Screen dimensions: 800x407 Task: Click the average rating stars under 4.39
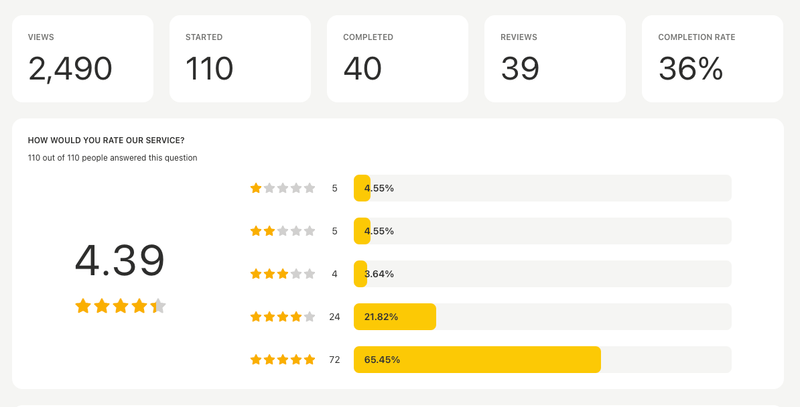pyautogui.click(x=120, y=306)
